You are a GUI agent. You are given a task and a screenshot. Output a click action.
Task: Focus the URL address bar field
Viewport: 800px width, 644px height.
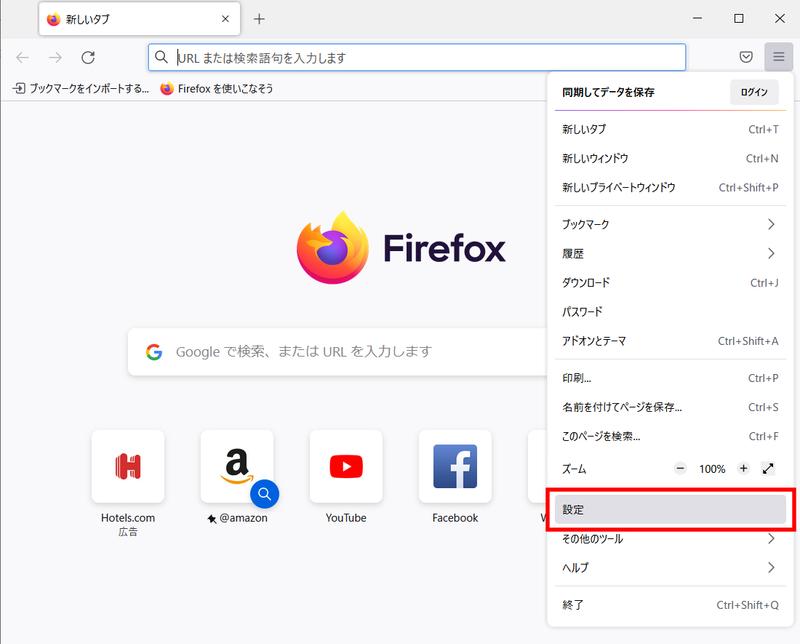pyautogui.click(x=417, y=57)
